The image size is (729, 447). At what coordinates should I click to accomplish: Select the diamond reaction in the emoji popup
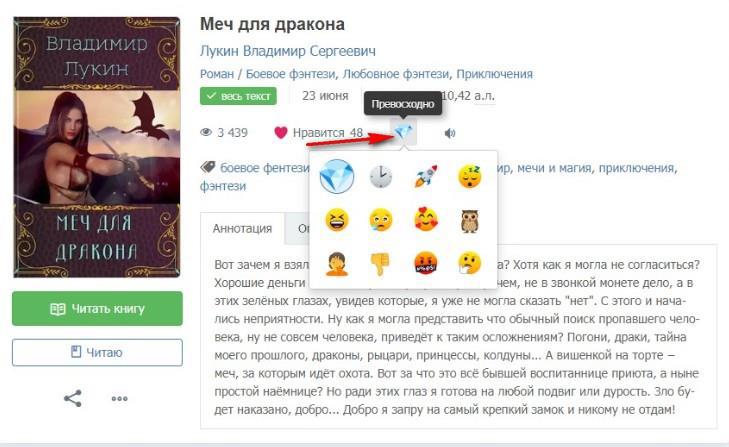pos(337,176)
